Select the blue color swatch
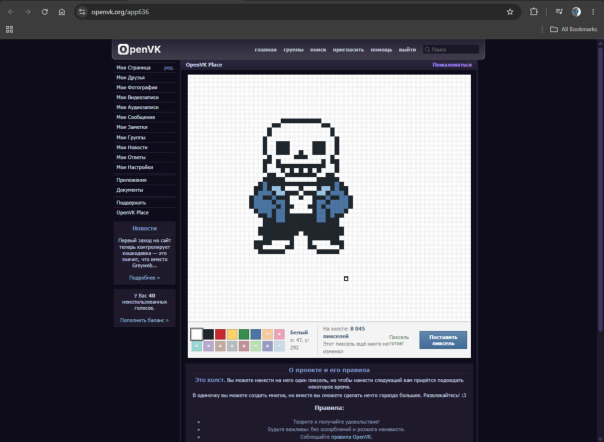The image size is (604, 442). click(x=256, y=334)
